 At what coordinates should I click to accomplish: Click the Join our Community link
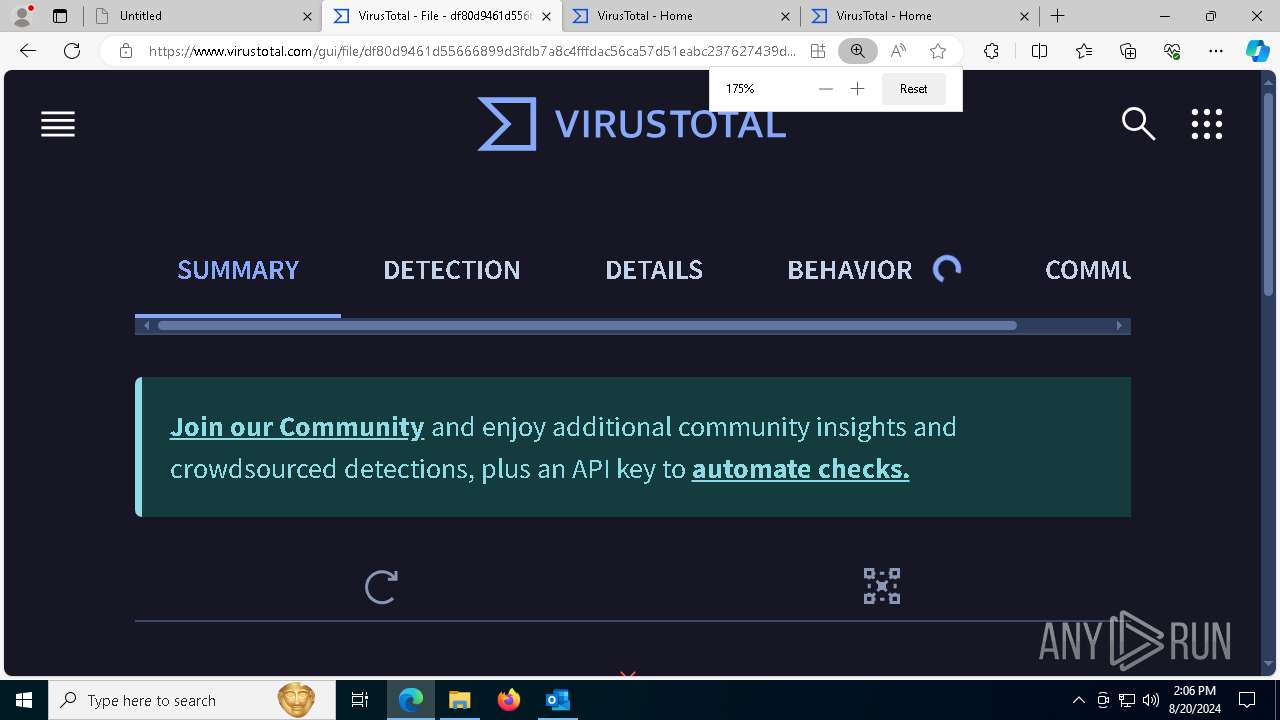point(297,427)
